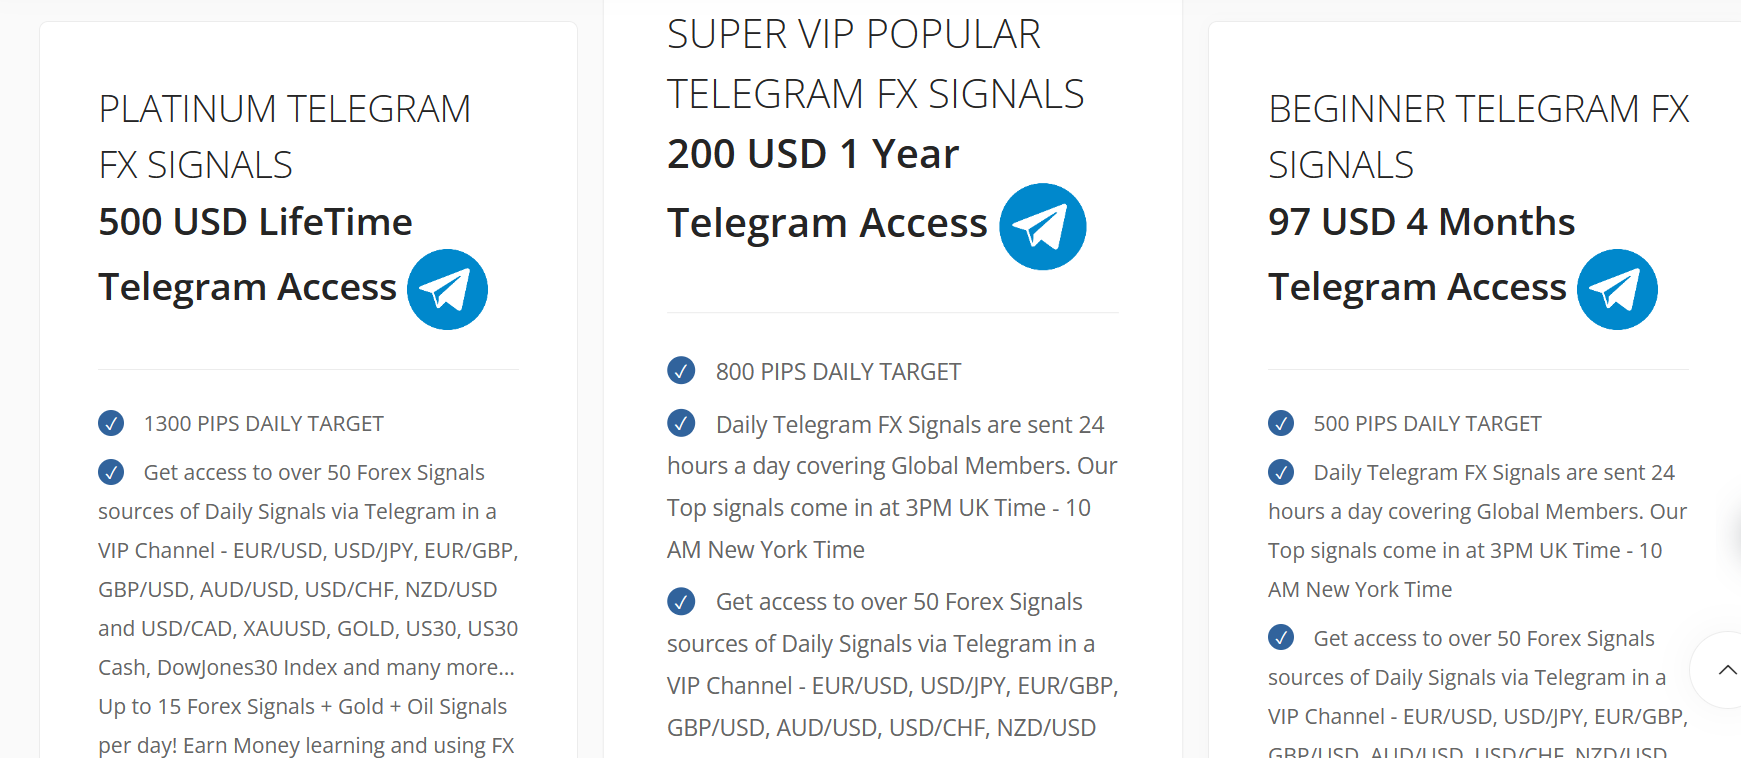Click the checkmark beside 1300 PIPS DAILY TARGET
The image size is (1741, 758).
click(x=111, y=423)
